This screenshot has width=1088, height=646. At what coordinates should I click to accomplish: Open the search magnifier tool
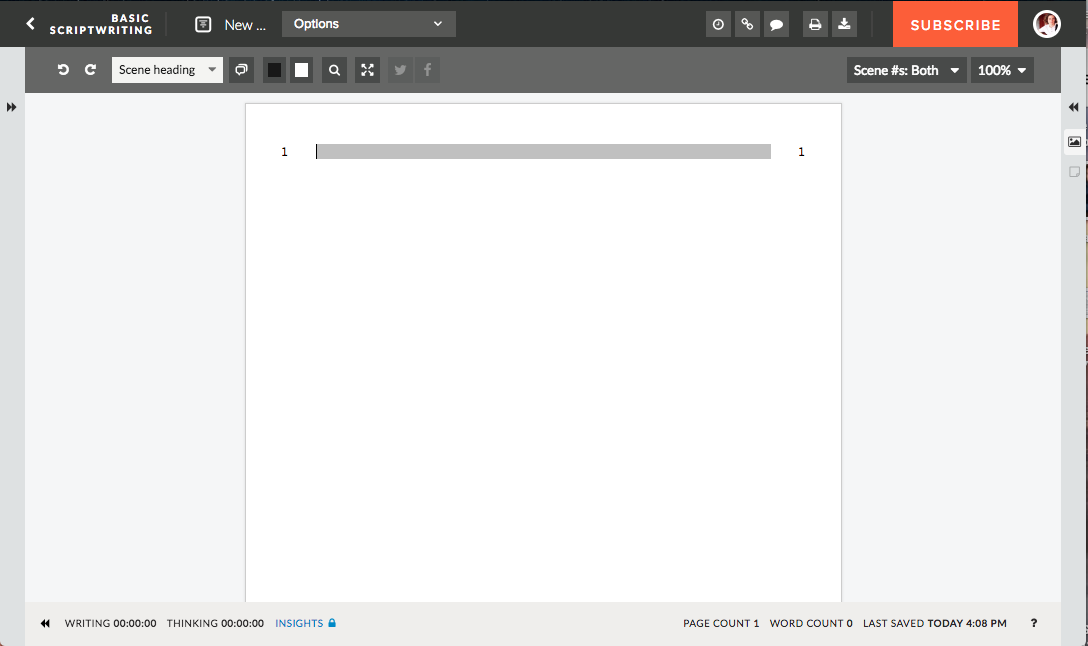coord(334,70)
